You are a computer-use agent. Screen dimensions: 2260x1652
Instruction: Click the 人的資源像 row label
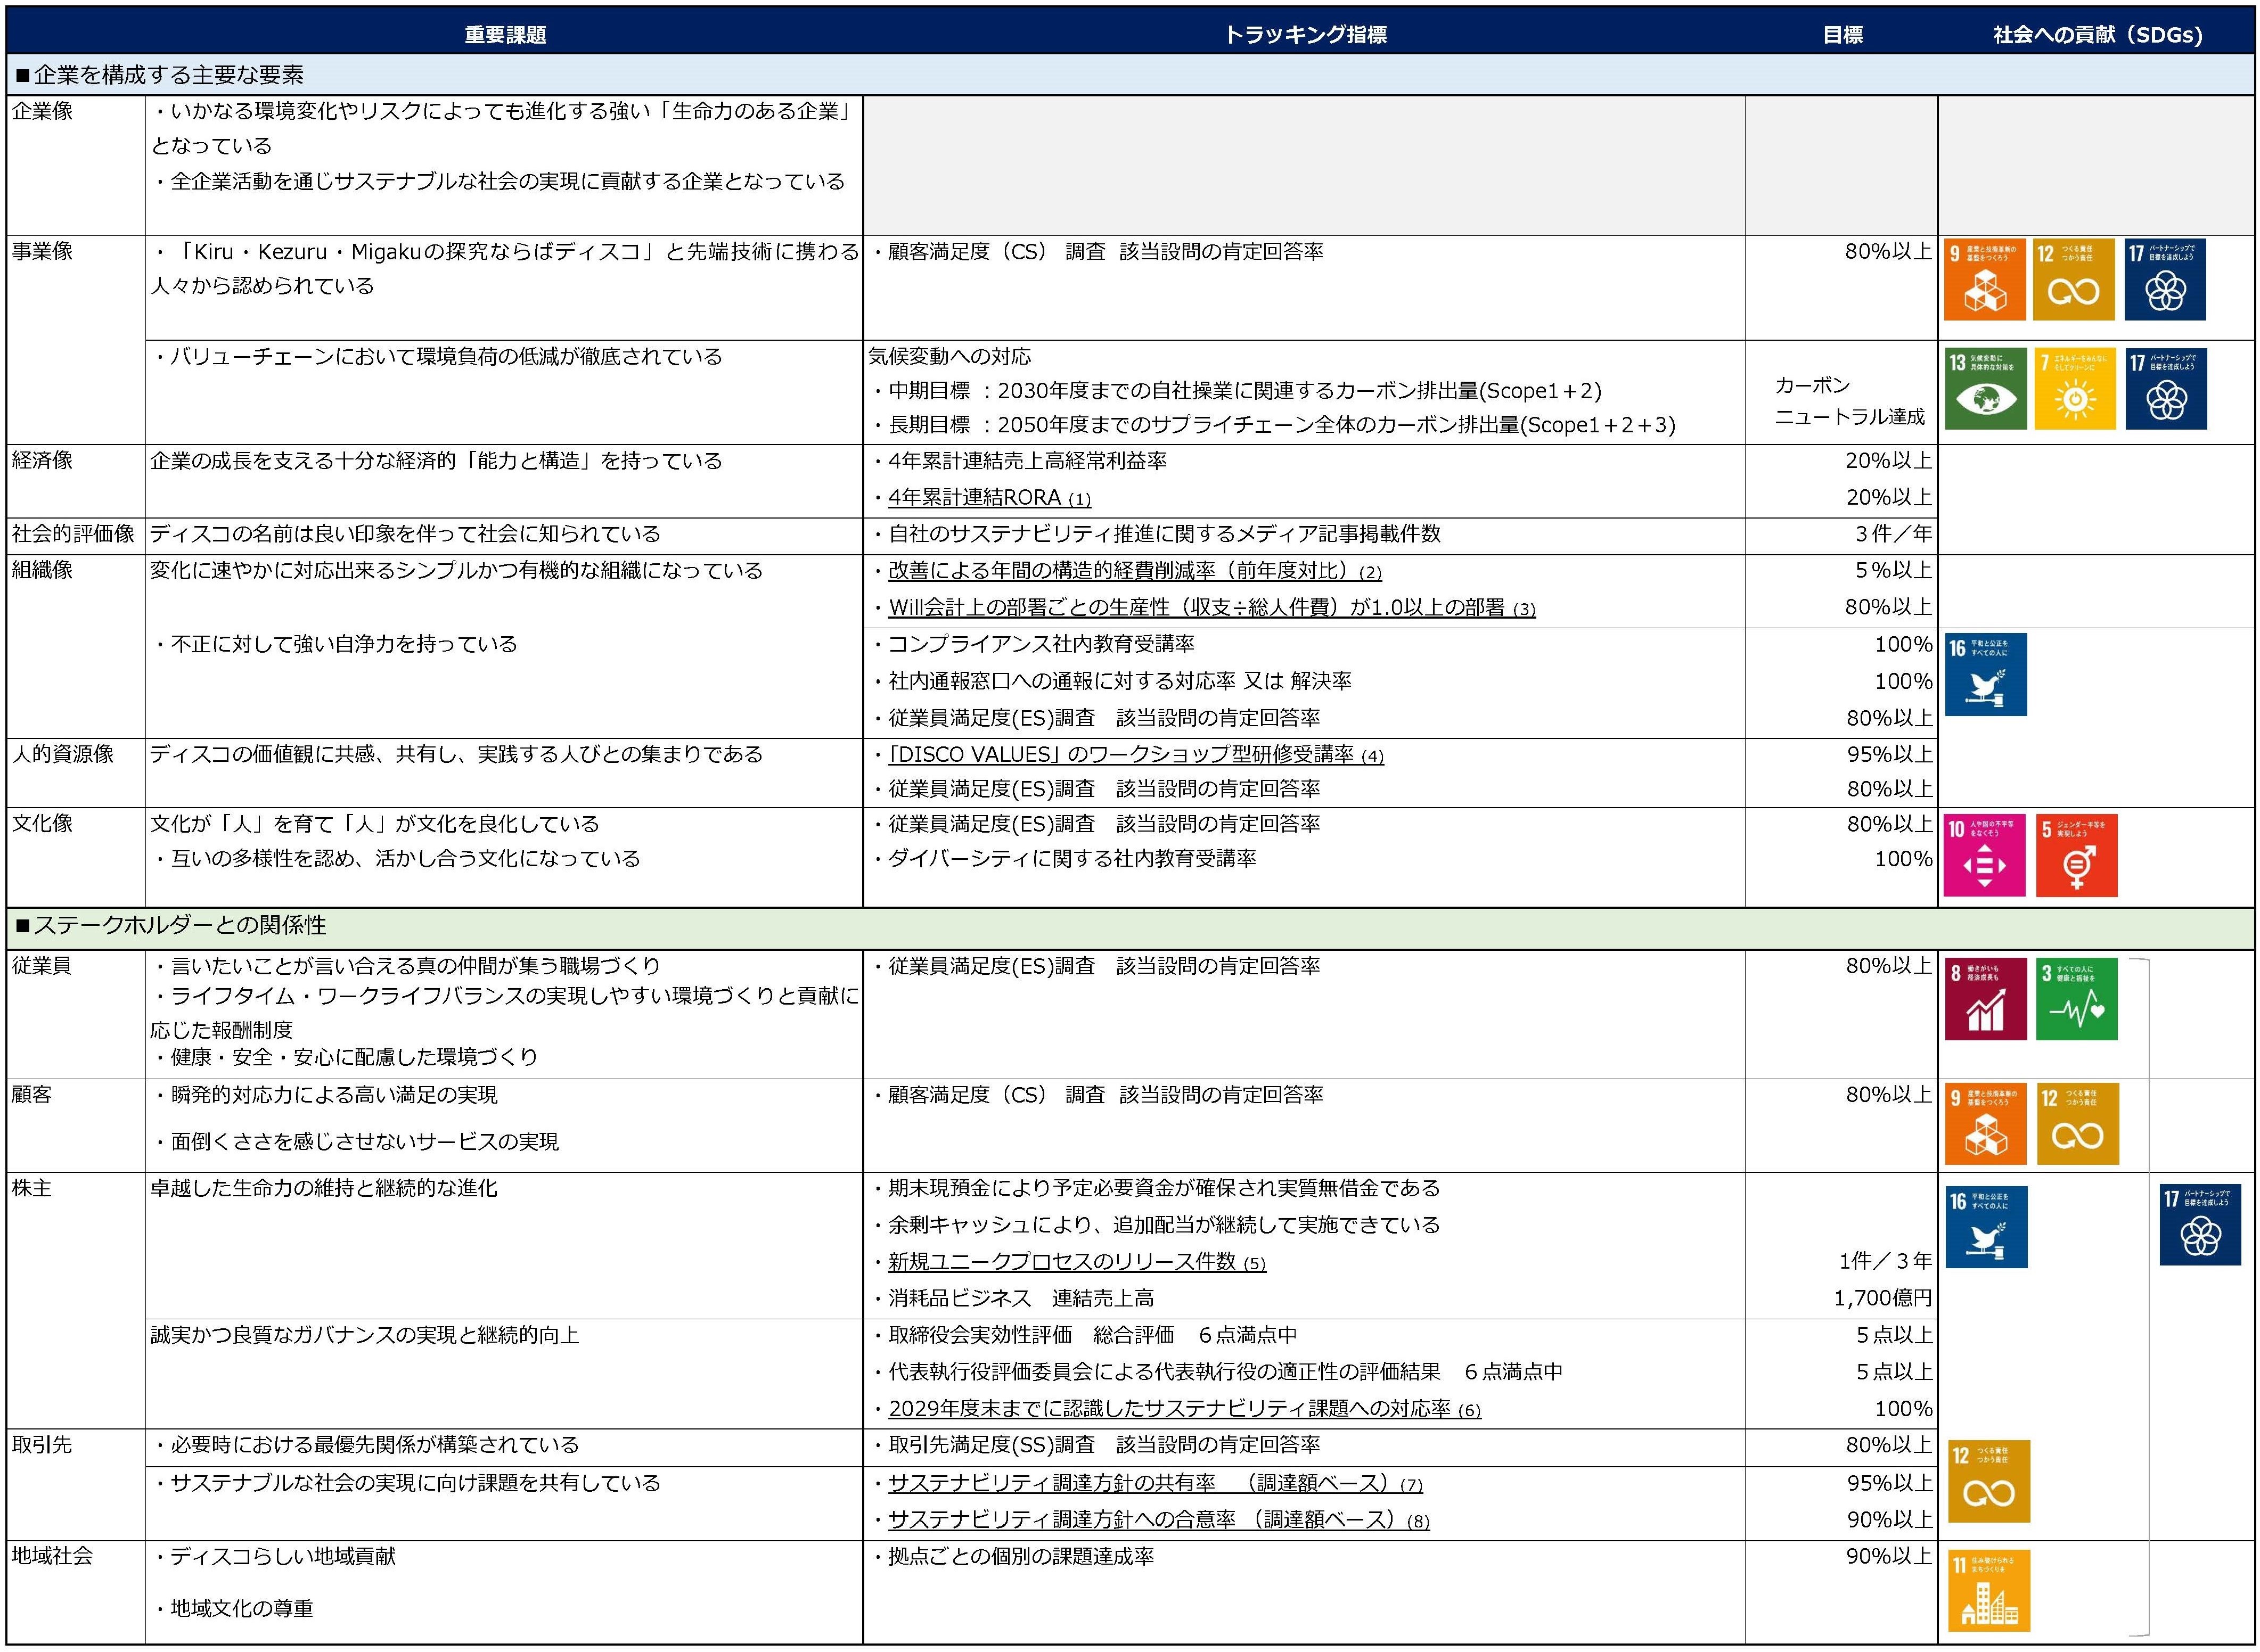(x=63, y=754)
